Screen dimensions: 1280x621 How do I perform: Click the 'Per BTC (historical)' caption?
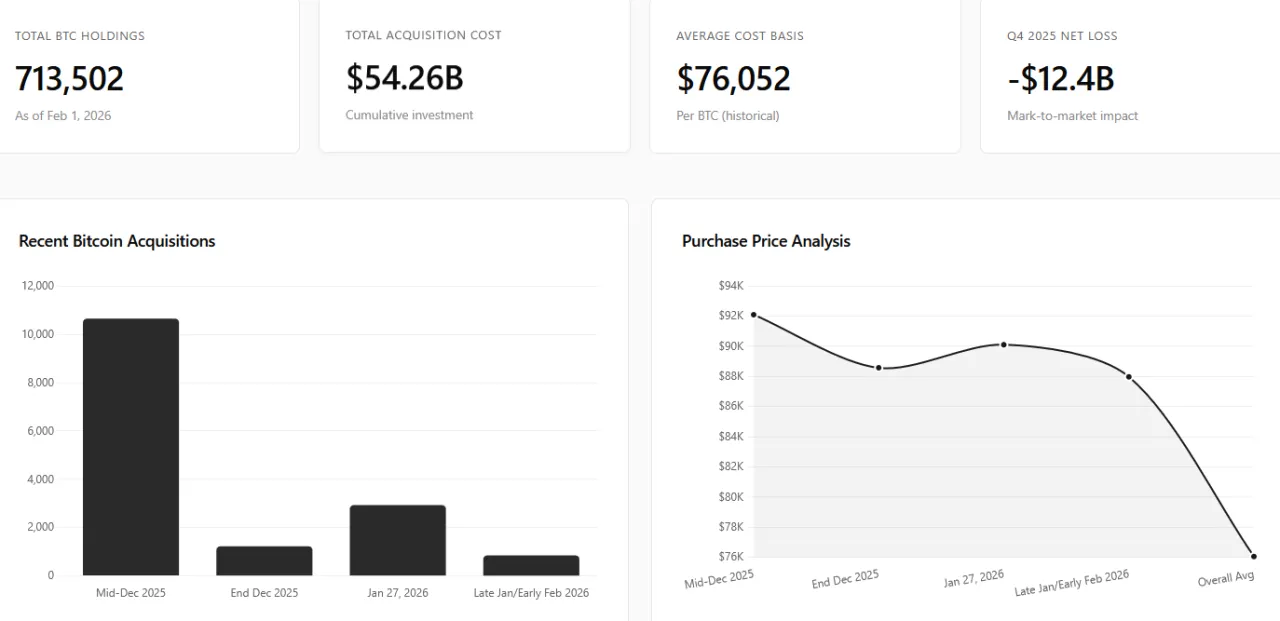(727, 116)
